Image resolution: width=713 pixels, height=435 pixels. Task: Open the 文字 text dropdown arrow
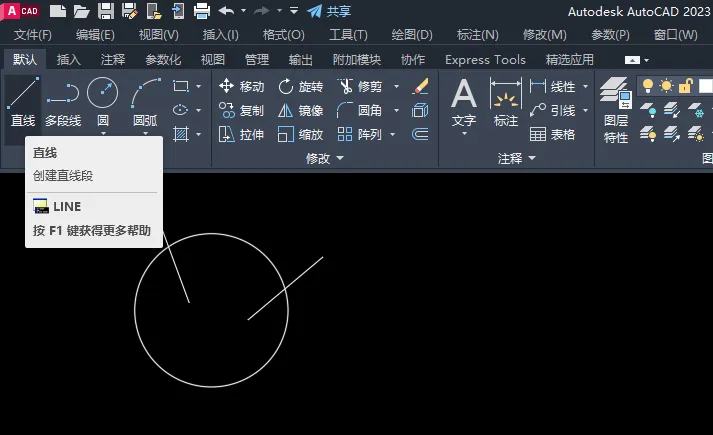(x=464, y=134)
